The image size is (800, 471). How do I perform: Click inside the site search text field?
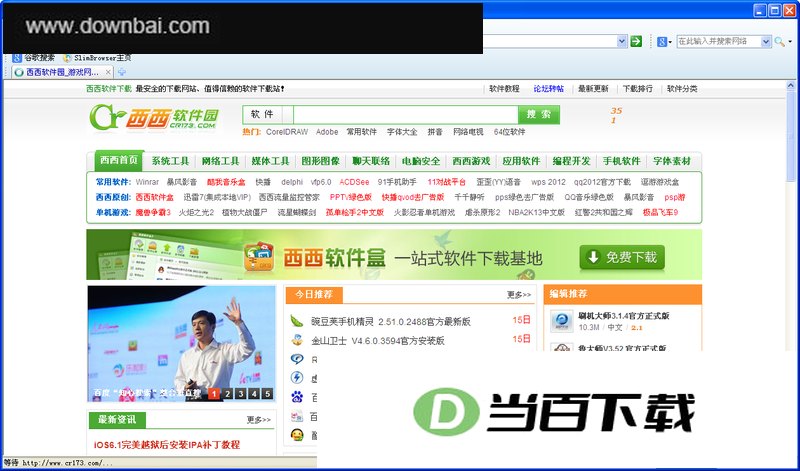pos(406,115)
